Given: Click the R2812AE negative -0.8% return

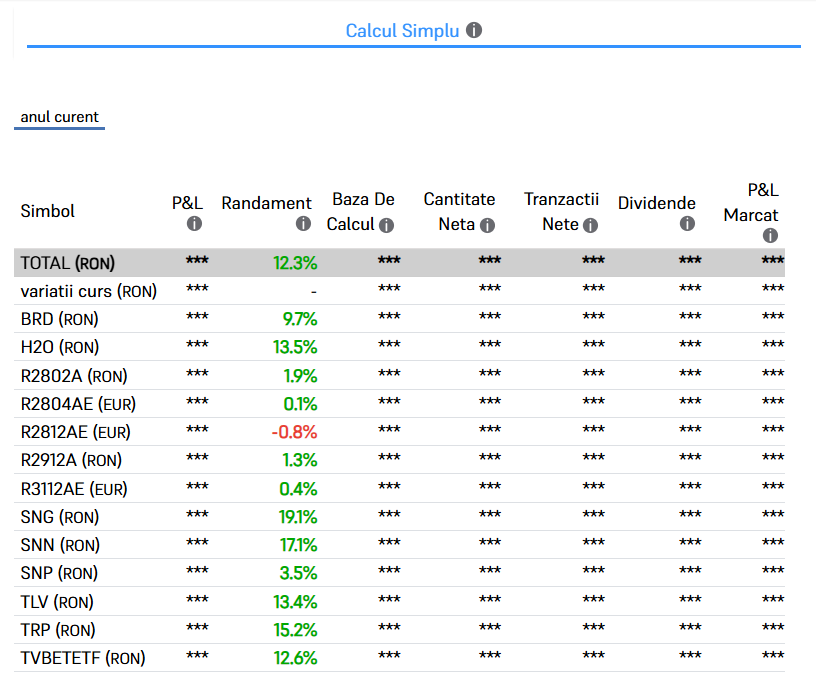Looking at the screenshot, I should [x=294, y=432].
